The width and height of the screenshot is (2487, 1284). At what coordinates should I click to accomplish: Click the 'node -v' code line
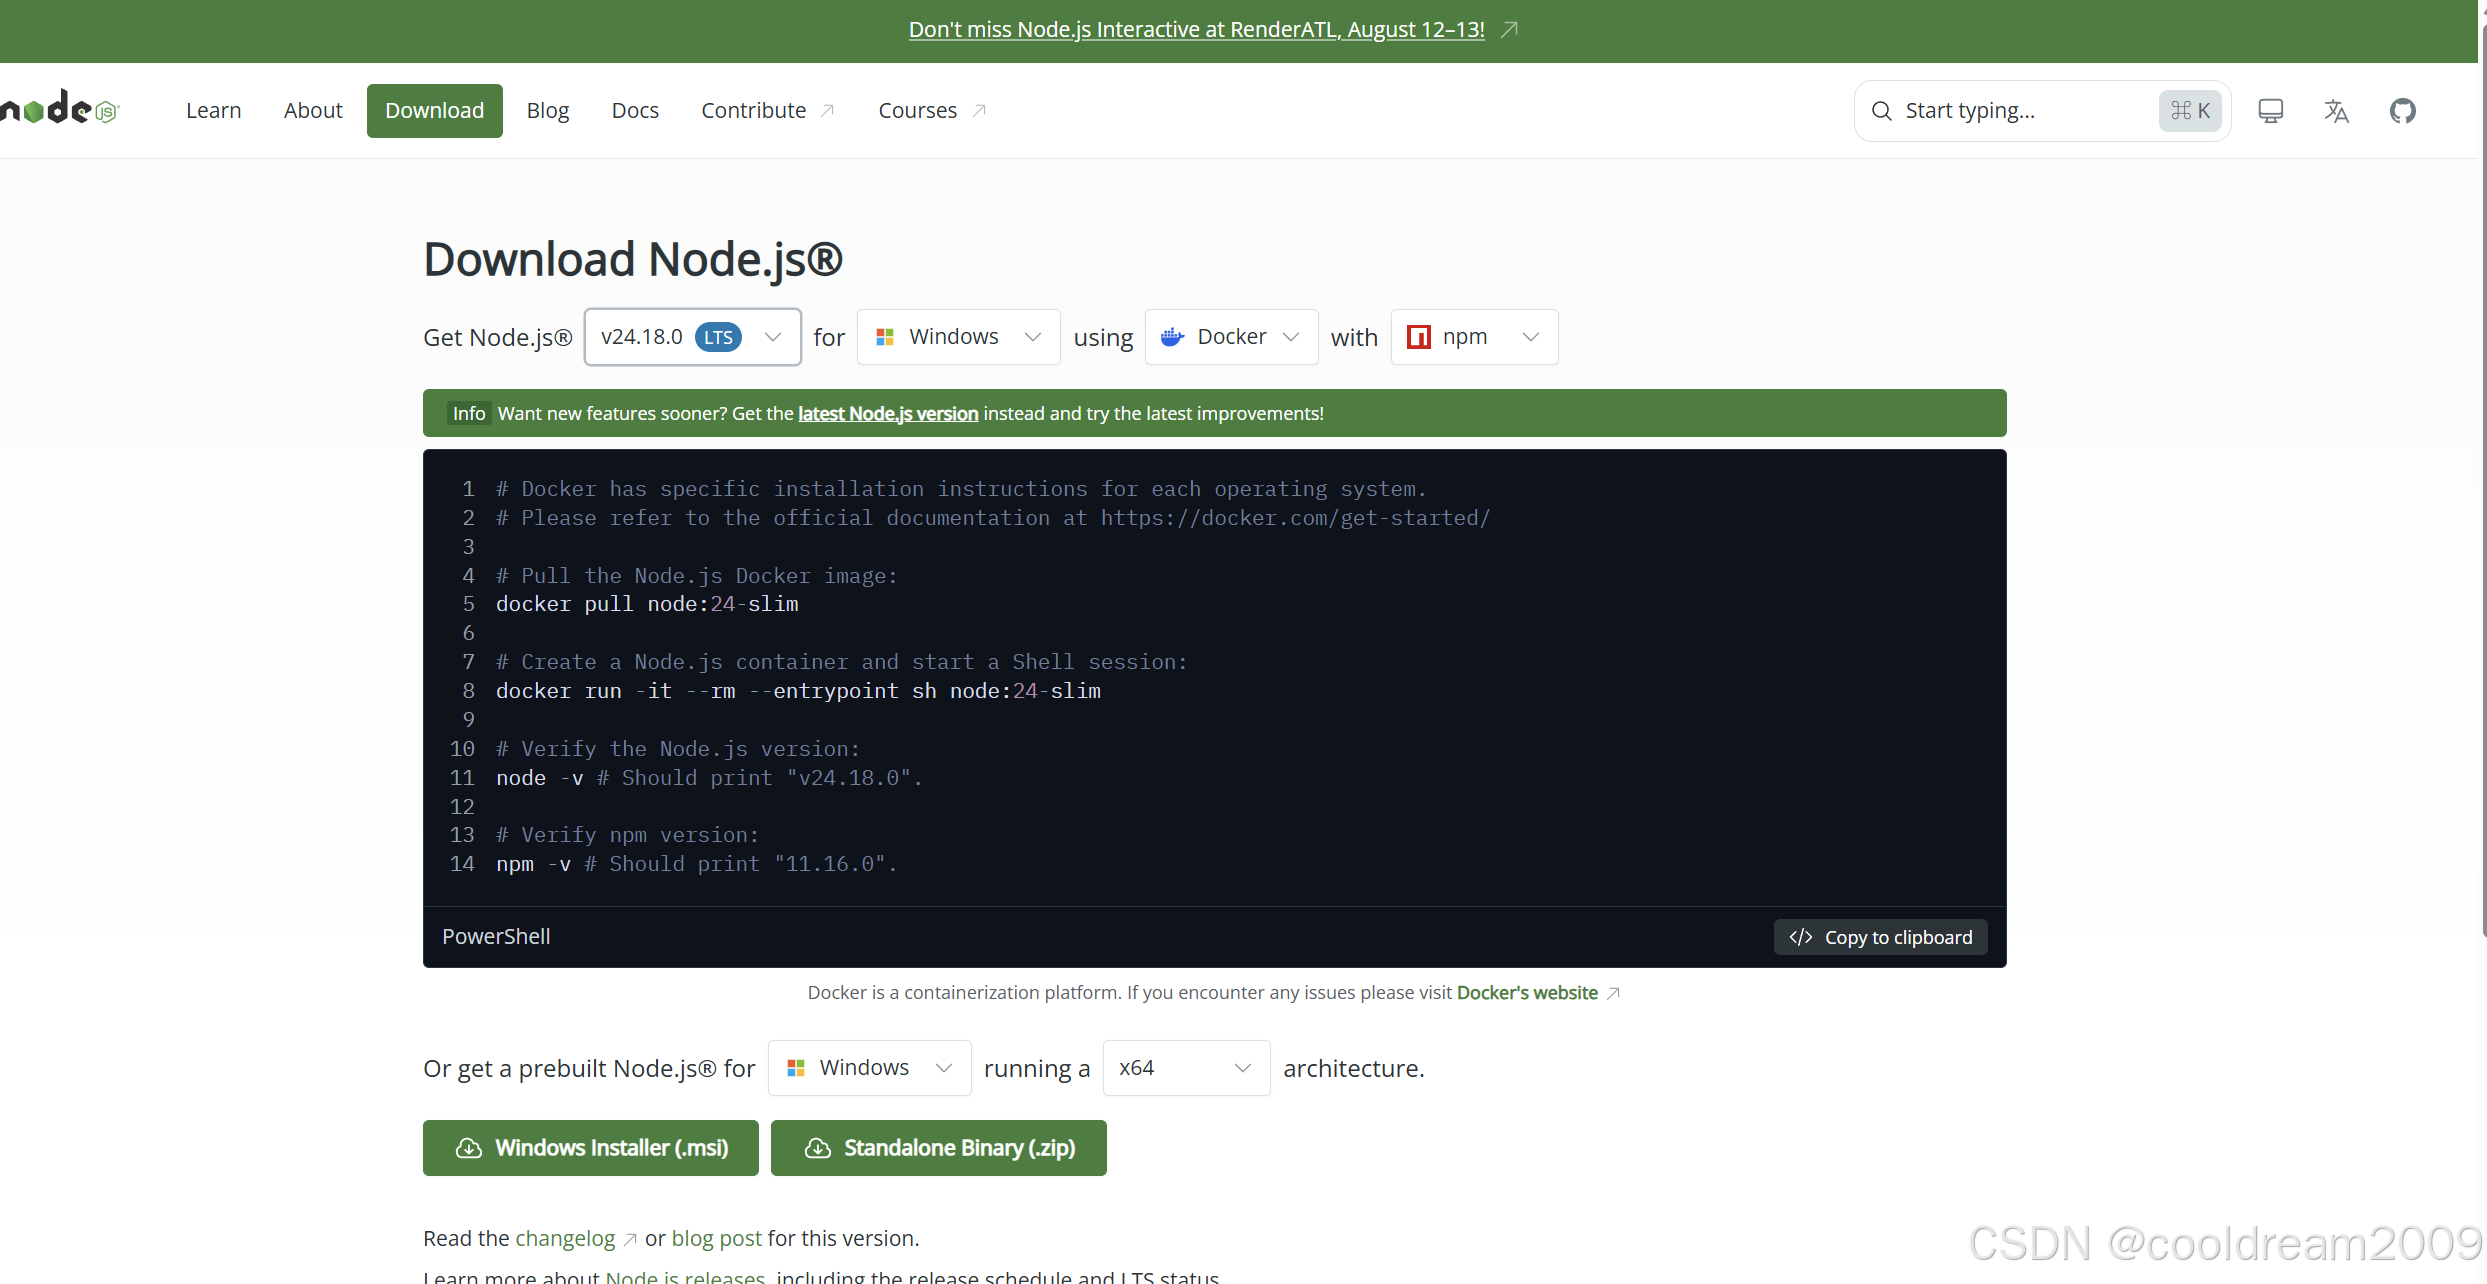point(709,778)
